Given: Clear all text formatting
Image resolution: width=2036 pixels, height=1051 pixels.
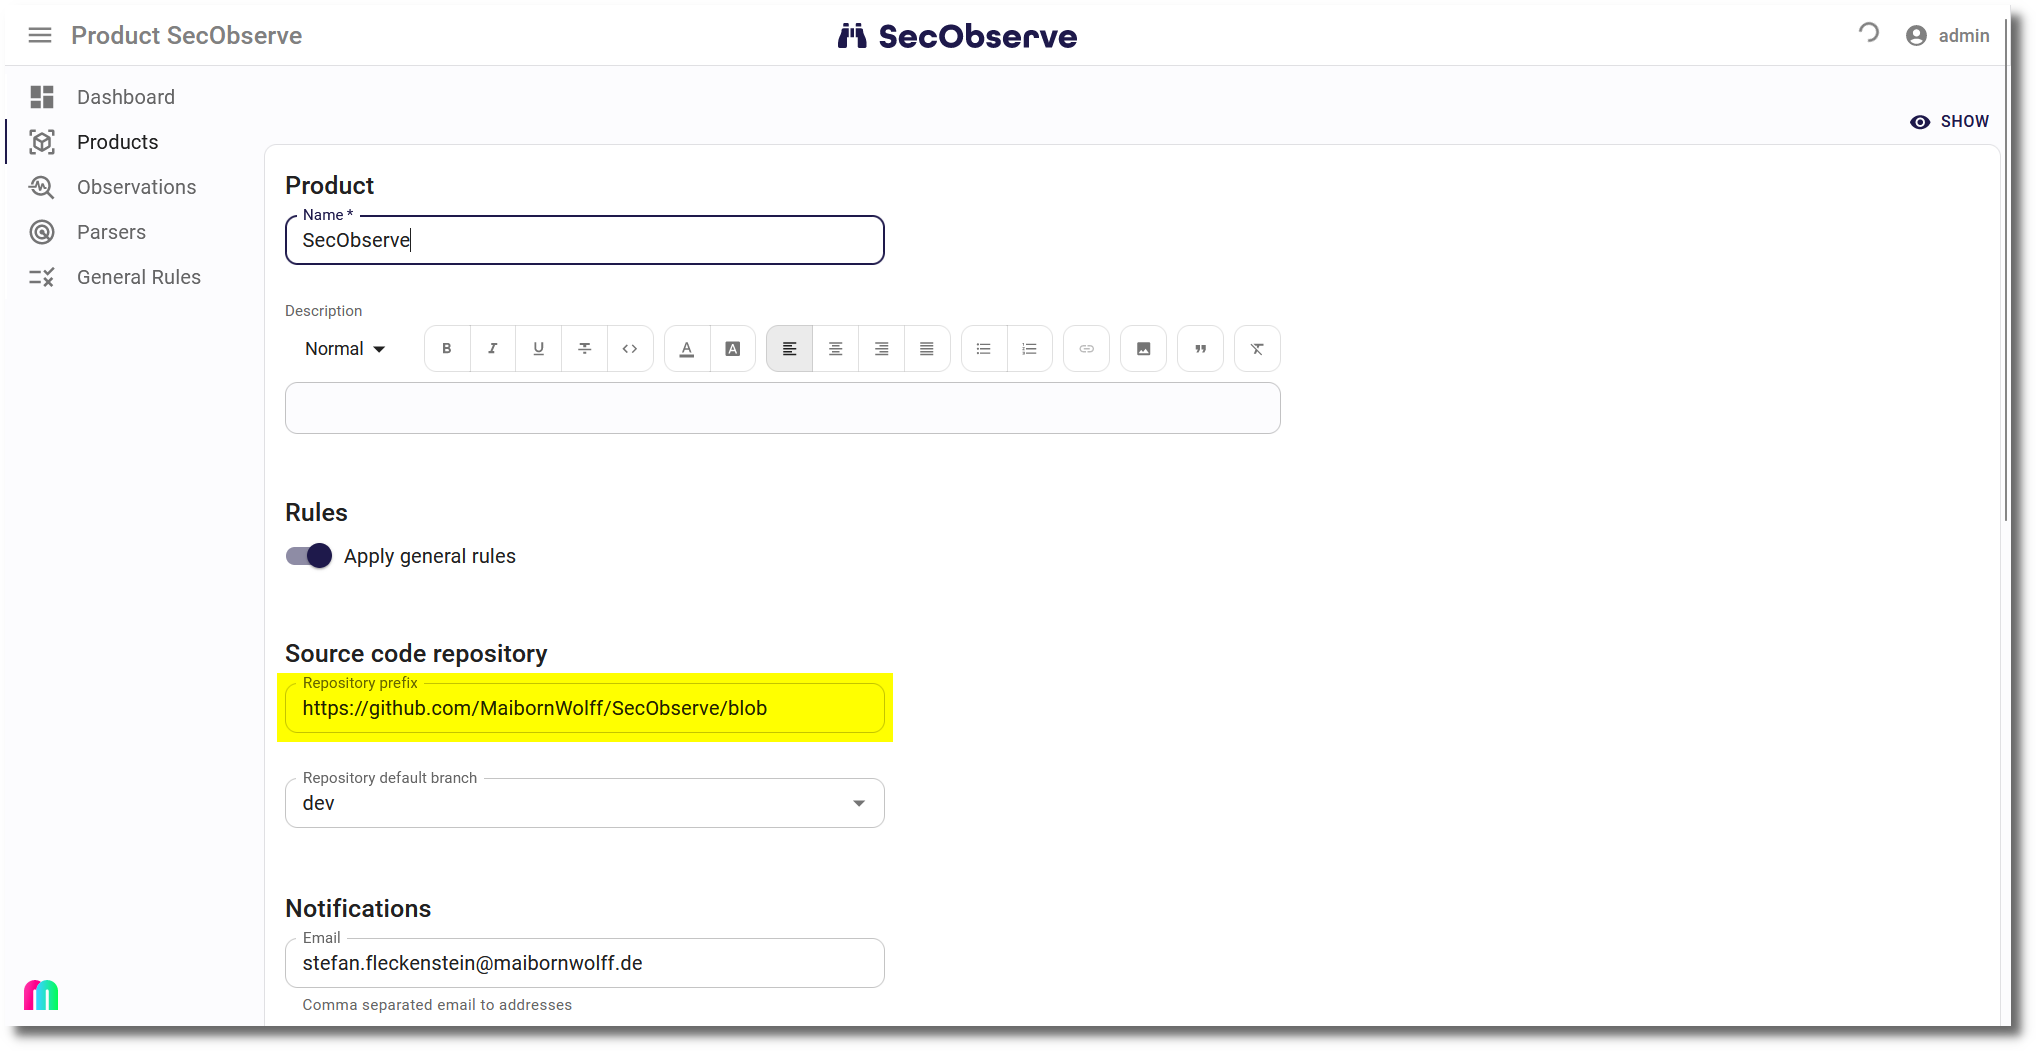Looking at the screenshot, I should pyautogui.click(x=1257, y=348).
